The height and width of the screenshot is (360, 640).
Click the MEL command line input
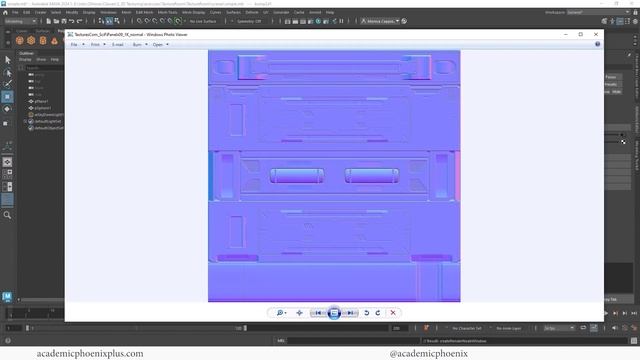[x=353, y=340]
